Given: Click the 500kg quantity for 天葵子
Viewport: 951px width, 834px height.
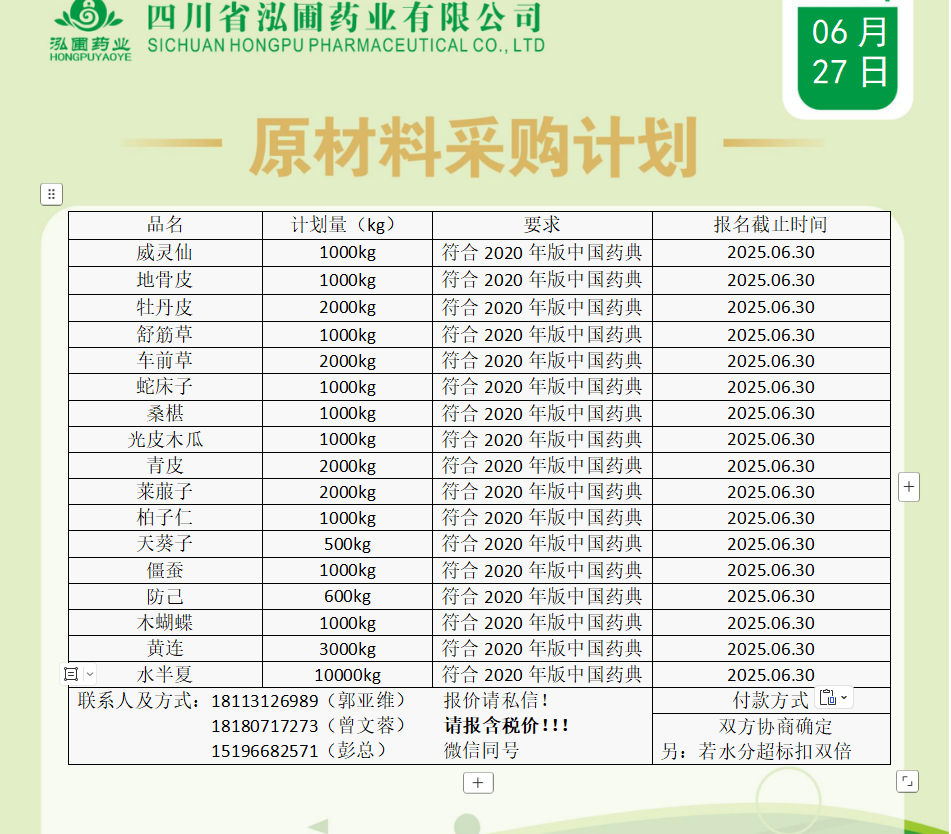Looking at the screenshot, I should (347, 543).
